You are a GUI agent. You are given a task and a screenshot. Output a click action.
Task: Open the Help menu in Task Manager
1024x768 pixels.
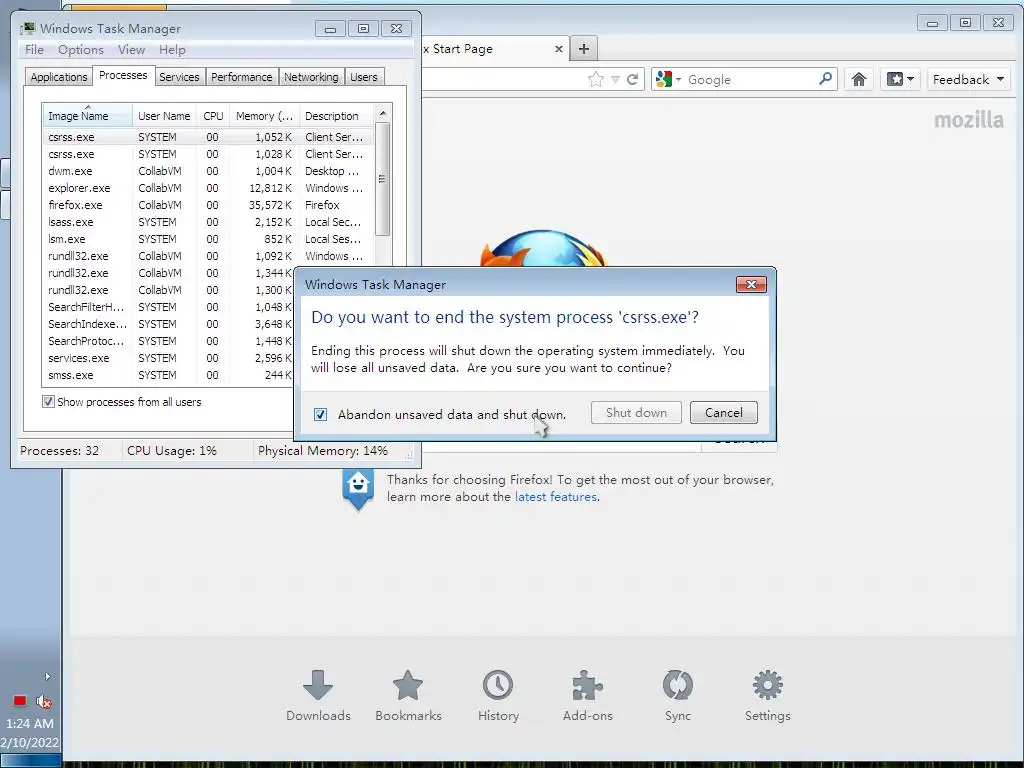click(172, 50)
